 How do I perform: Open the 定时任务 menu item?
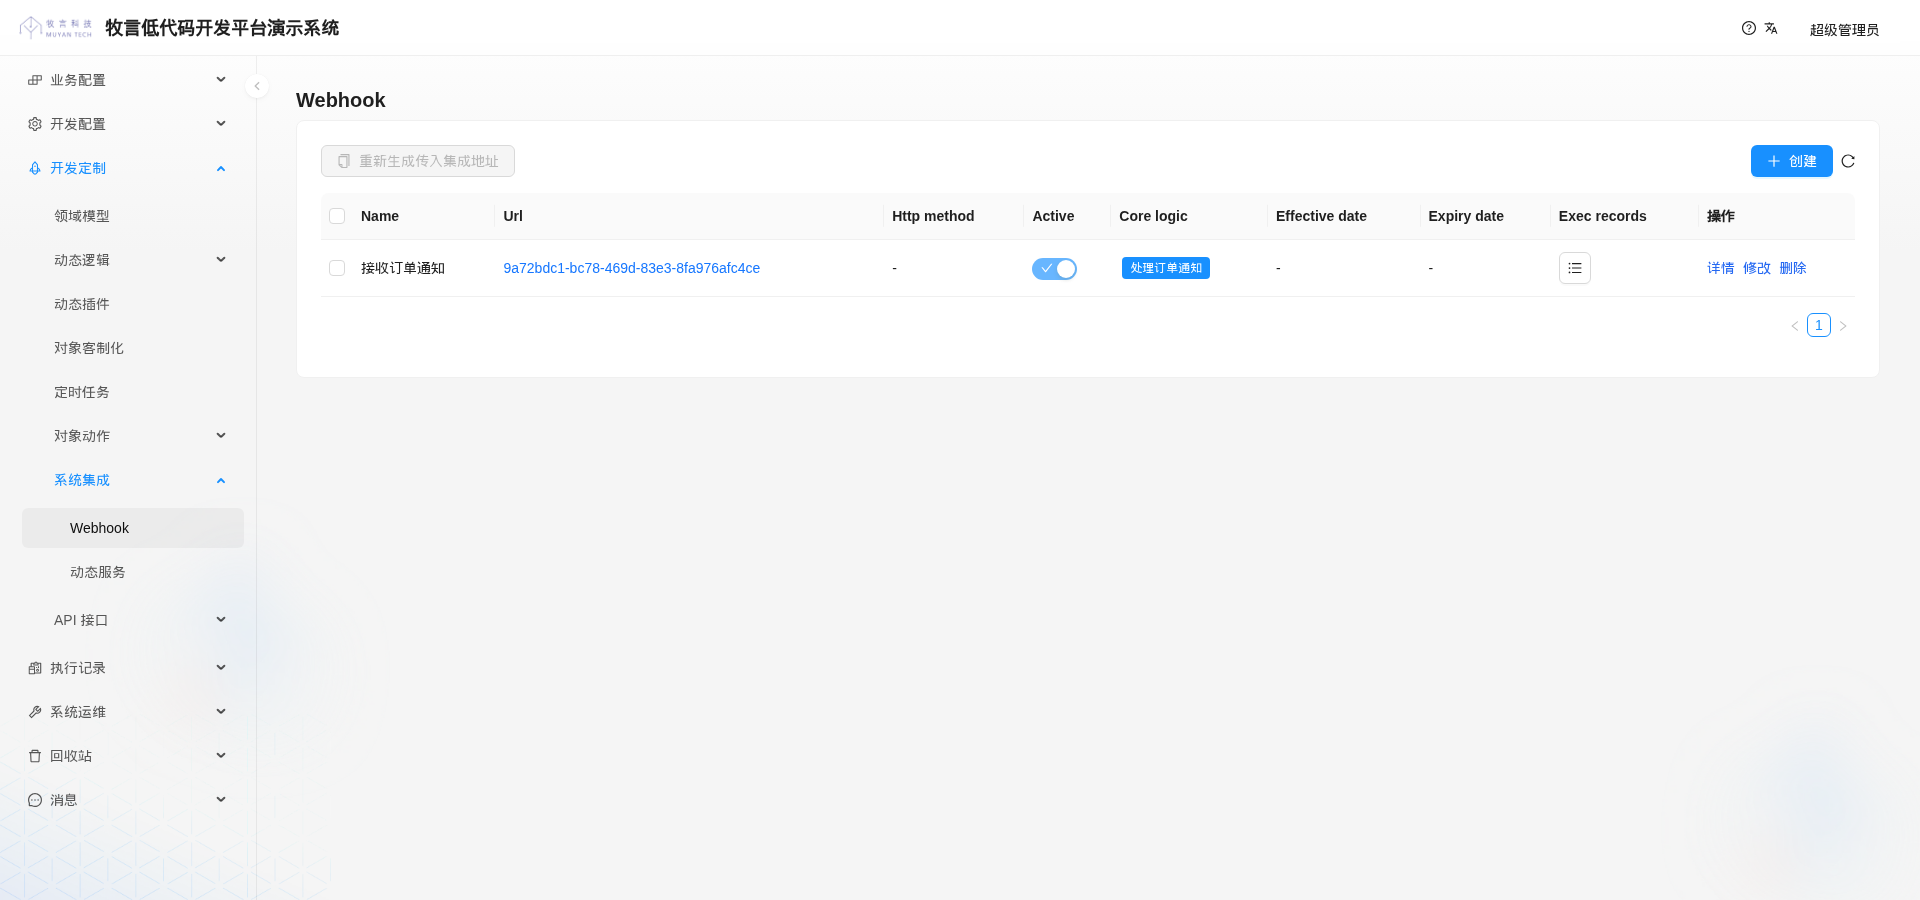point(133,392)
